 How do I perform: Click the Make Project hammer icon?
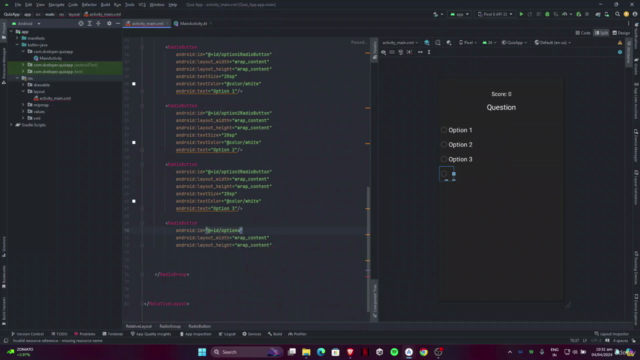pos(436,14)
